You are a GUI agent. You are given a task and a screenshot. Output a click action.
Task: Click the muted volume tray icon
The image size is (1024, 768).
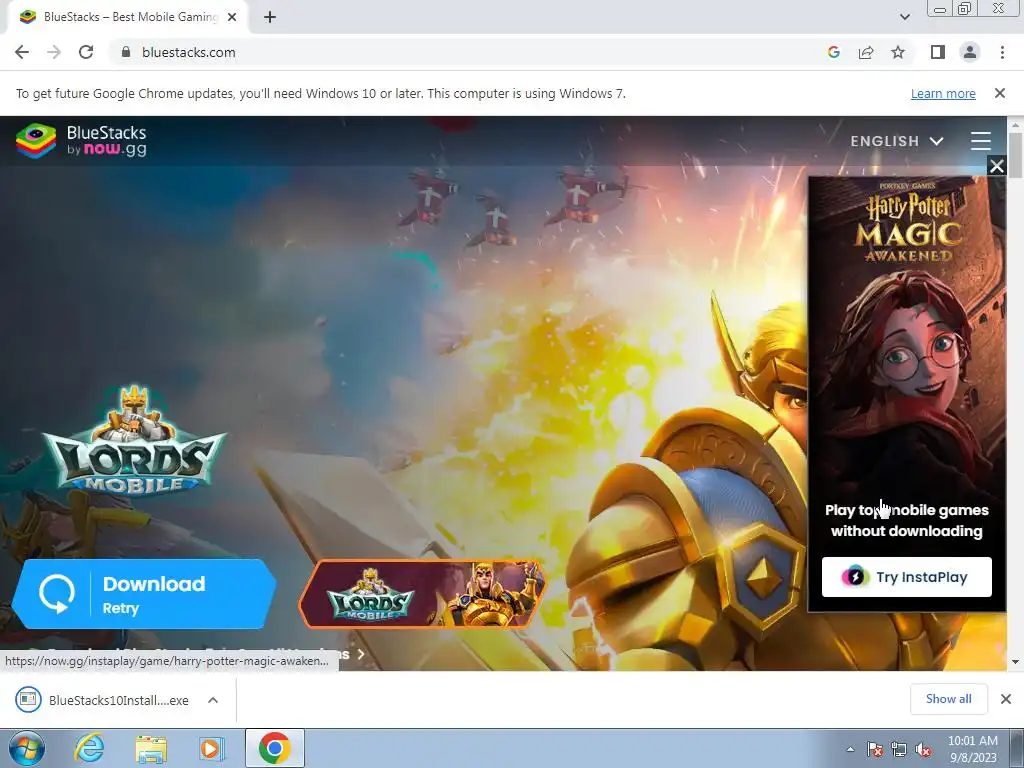coord(923,750)
